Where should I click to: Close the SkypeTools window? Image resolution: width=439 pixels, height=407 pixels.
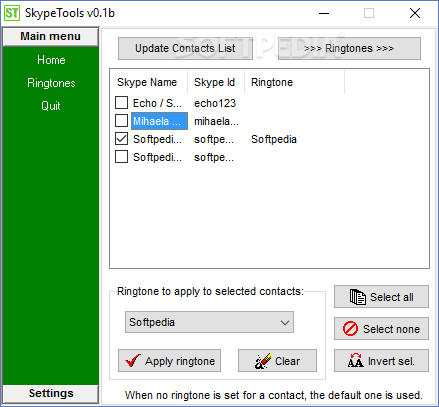click(x=415, y=13)
